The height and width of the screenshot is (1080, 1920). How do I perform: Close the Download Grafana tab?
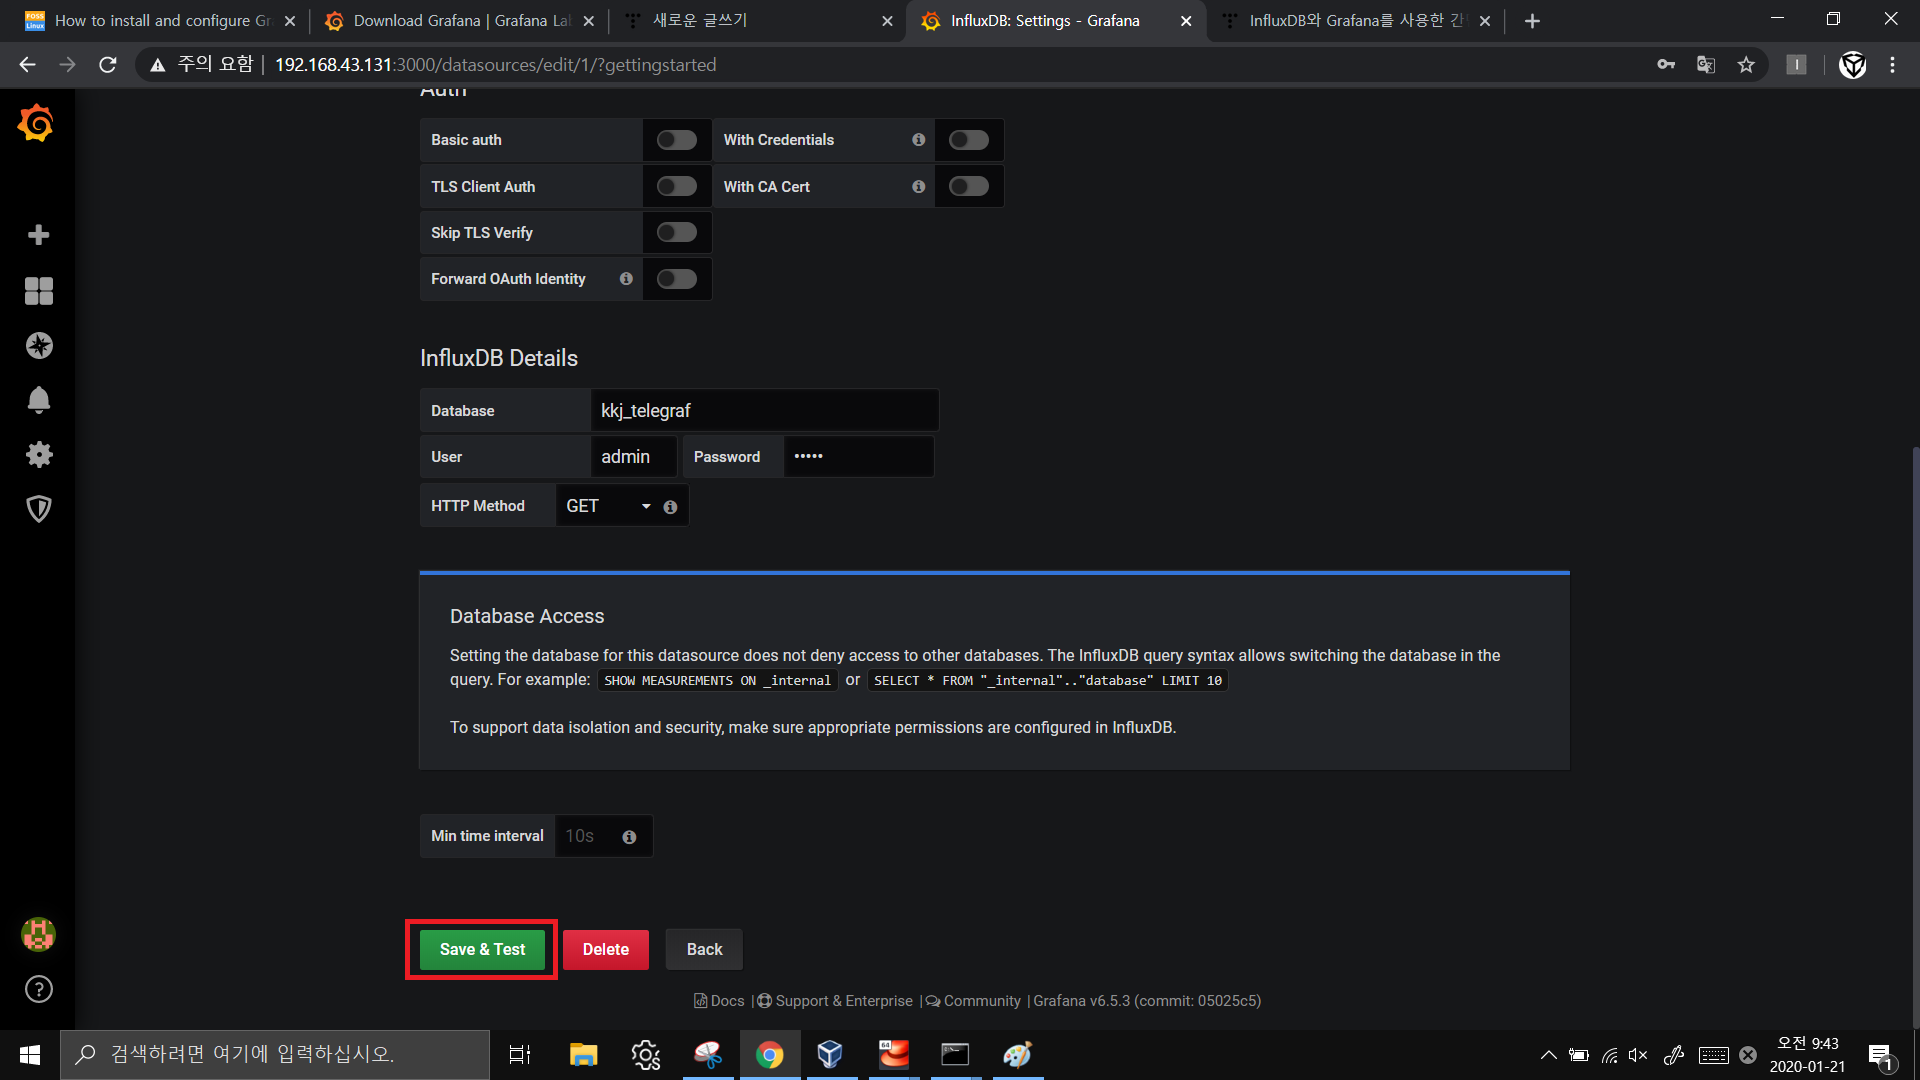588,21
